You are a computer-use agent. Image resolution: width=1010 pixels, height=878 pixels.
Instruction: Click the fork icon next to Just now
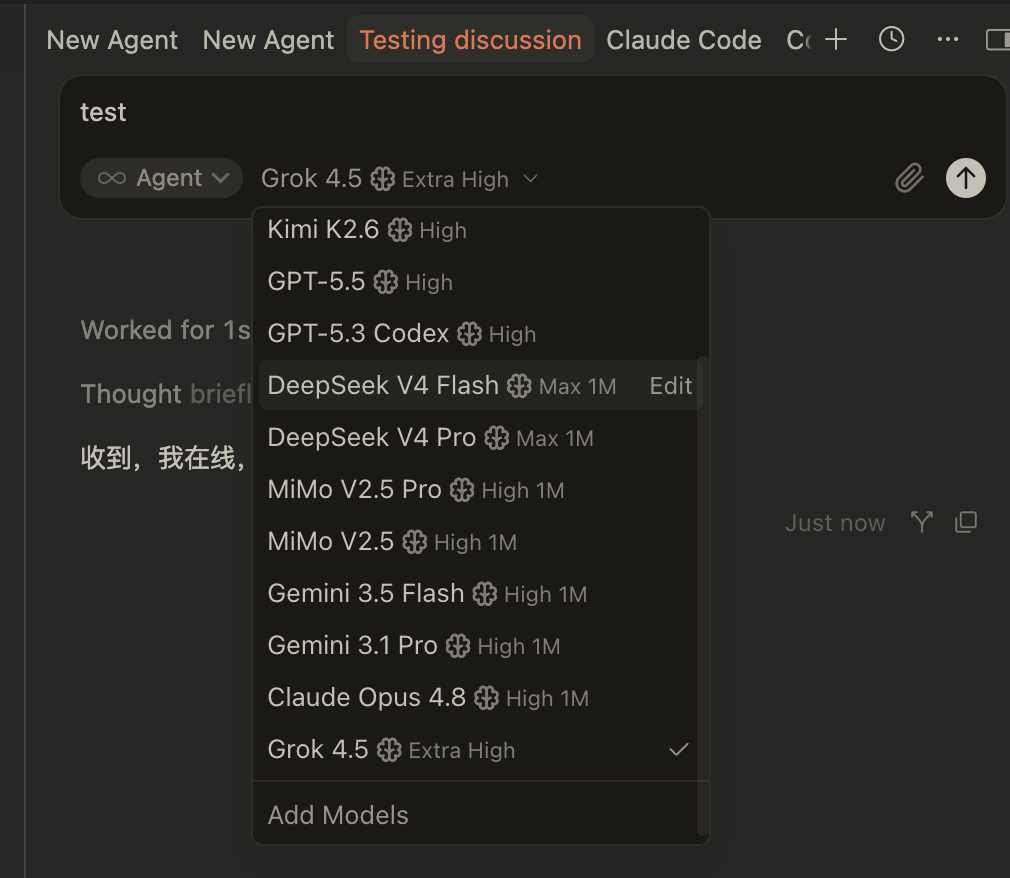(x=922, y=522)
